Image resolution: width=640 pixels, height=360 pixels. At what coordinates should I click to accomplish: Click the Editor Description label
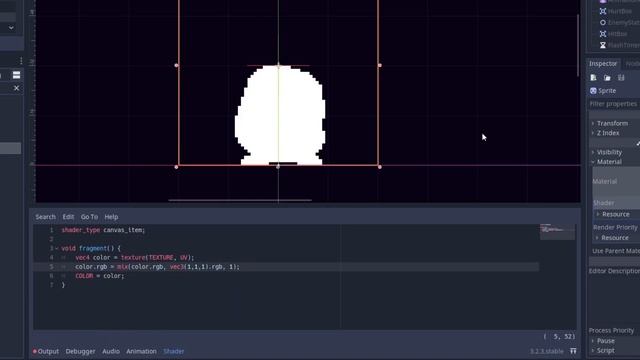point(614,271)
